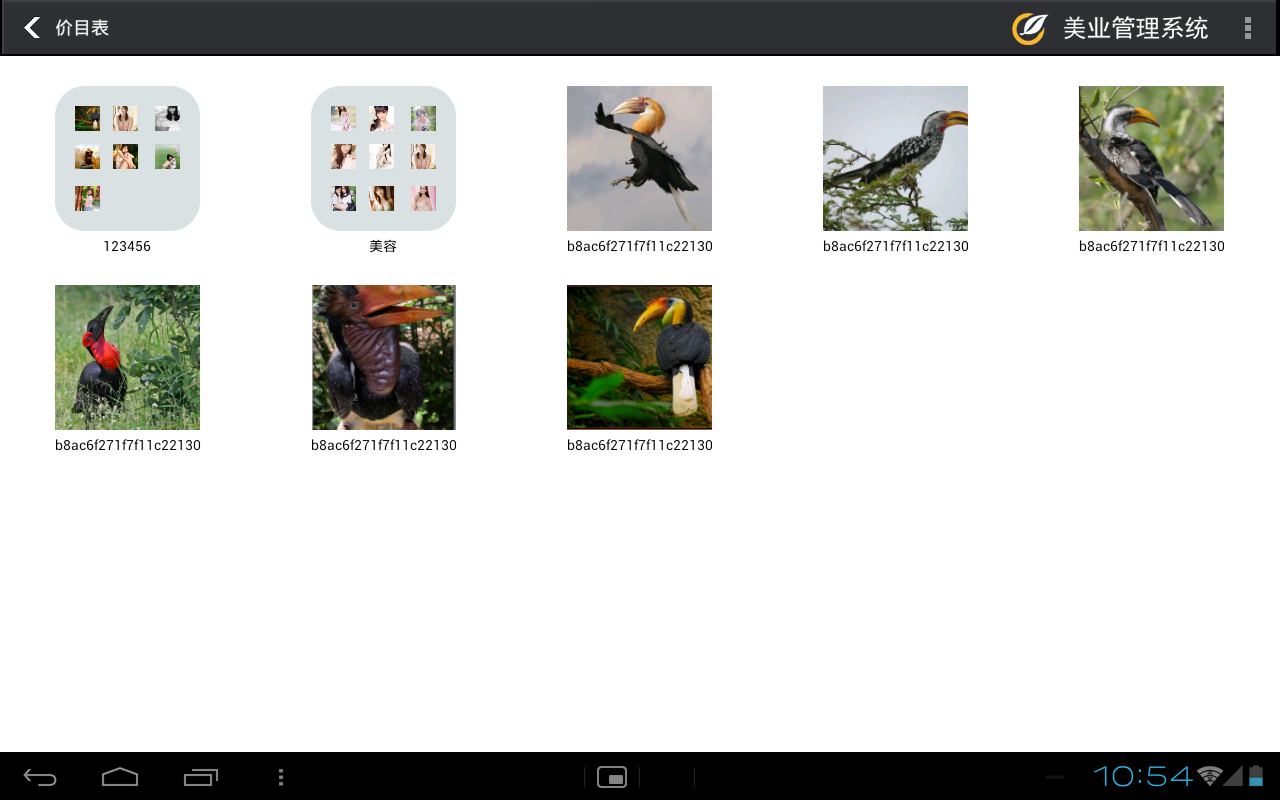Click the 美容 folder label
This screenshot has width=1280, height=800.
383,246
